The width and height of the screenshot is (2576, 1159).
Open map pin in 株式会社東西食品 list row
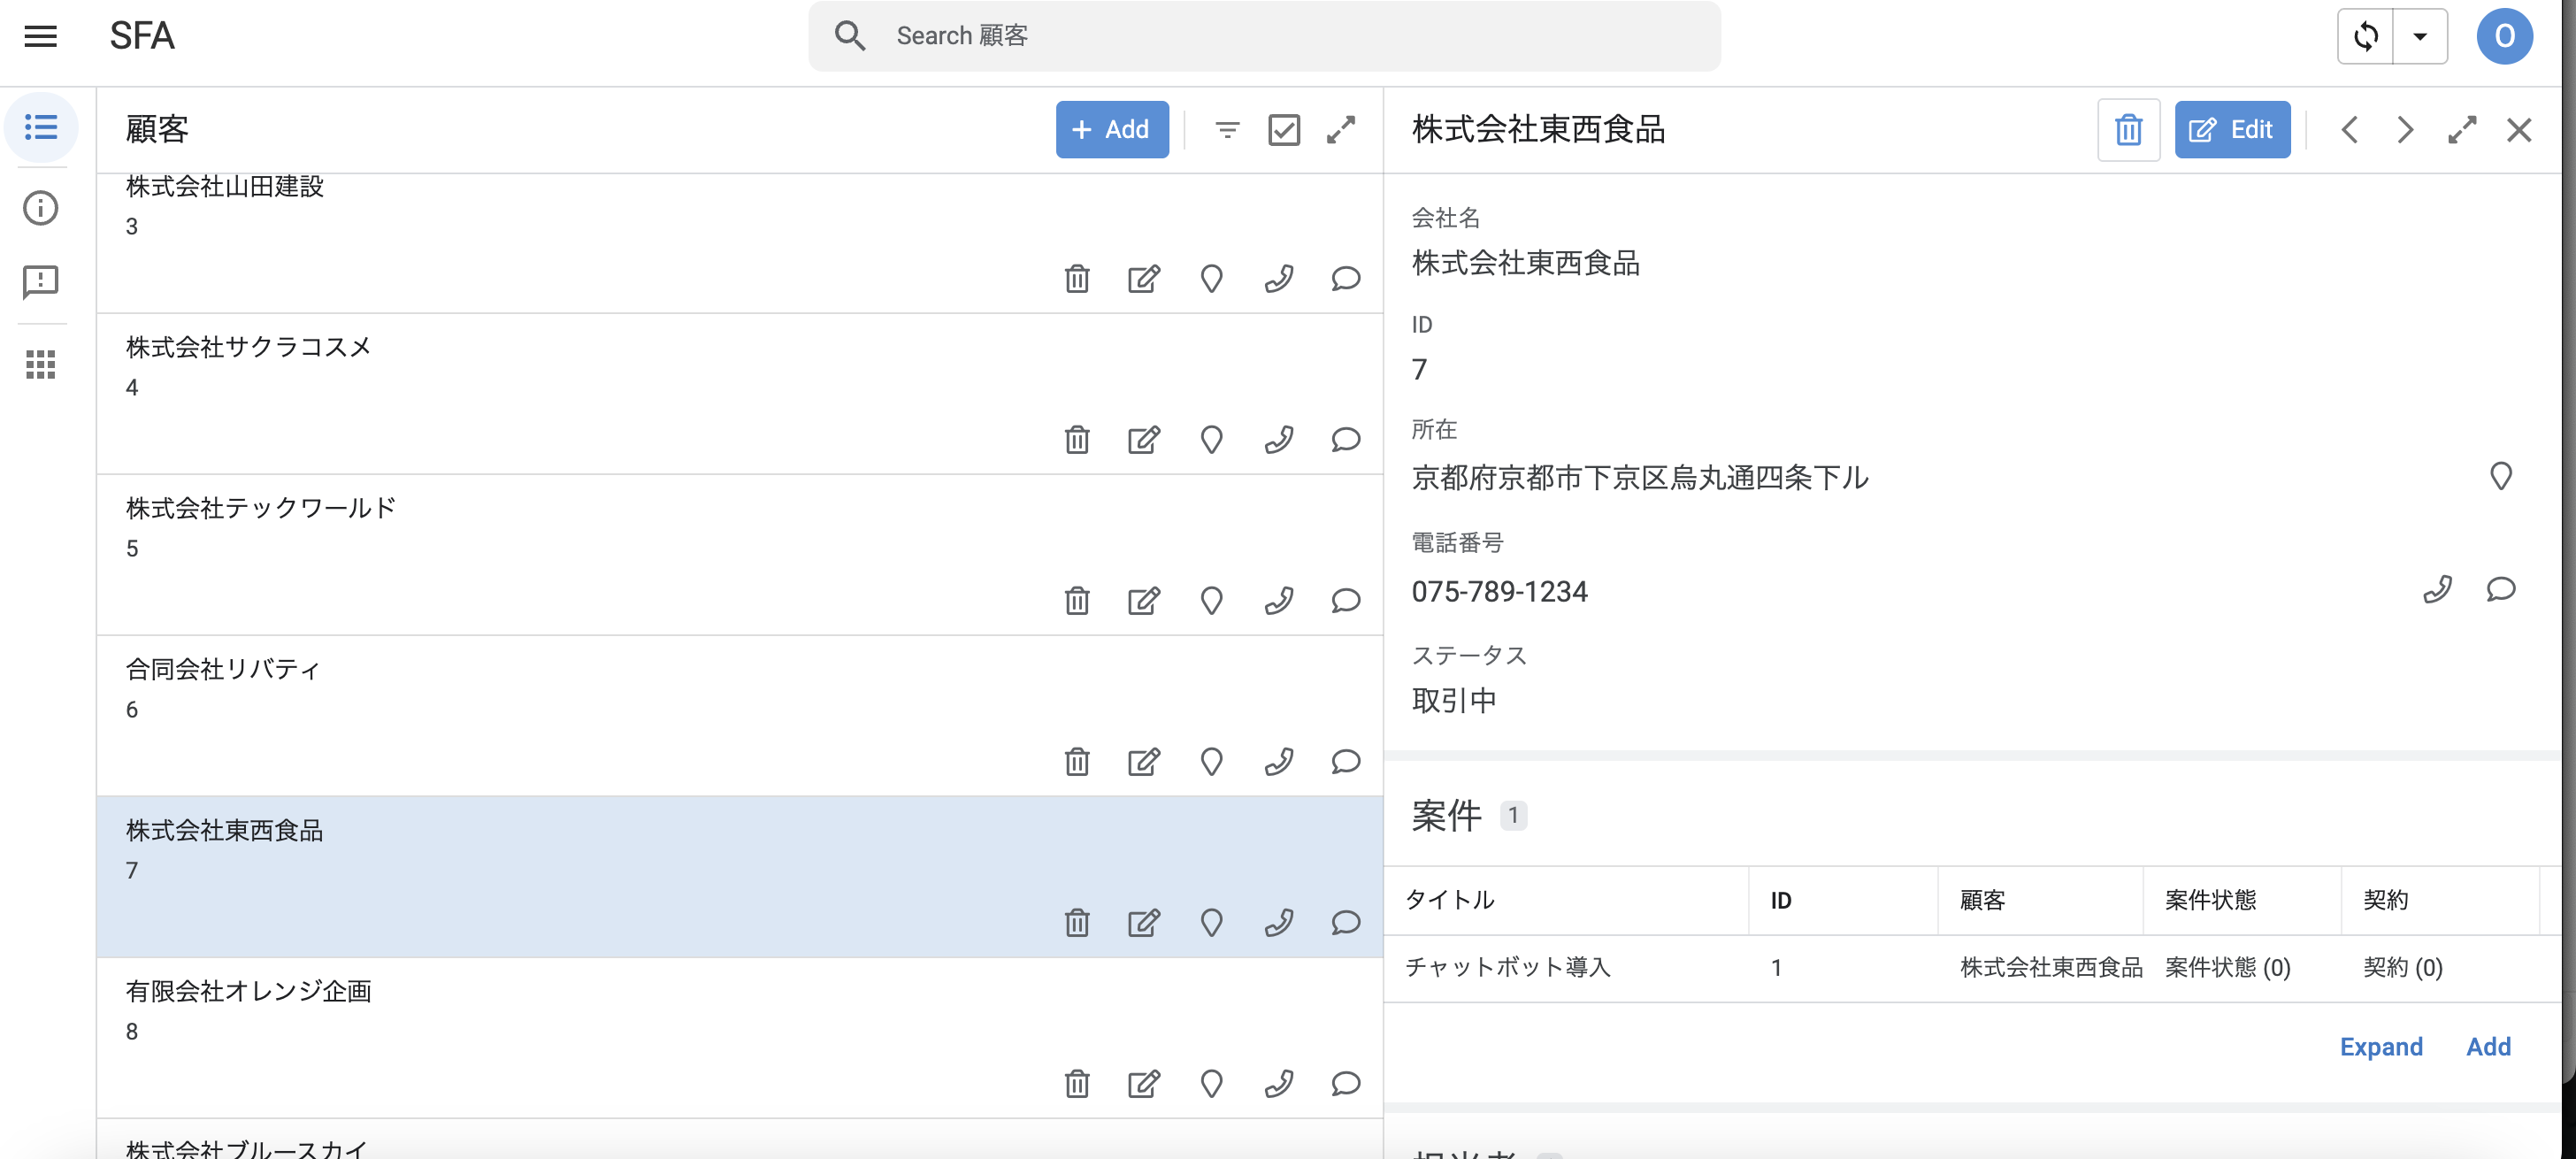(1211, 923)
